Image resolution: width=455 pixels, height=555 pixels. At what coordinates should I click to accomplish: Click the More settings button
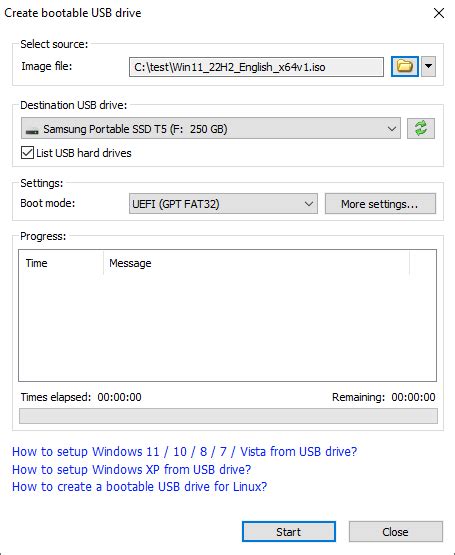click(380, 204)
